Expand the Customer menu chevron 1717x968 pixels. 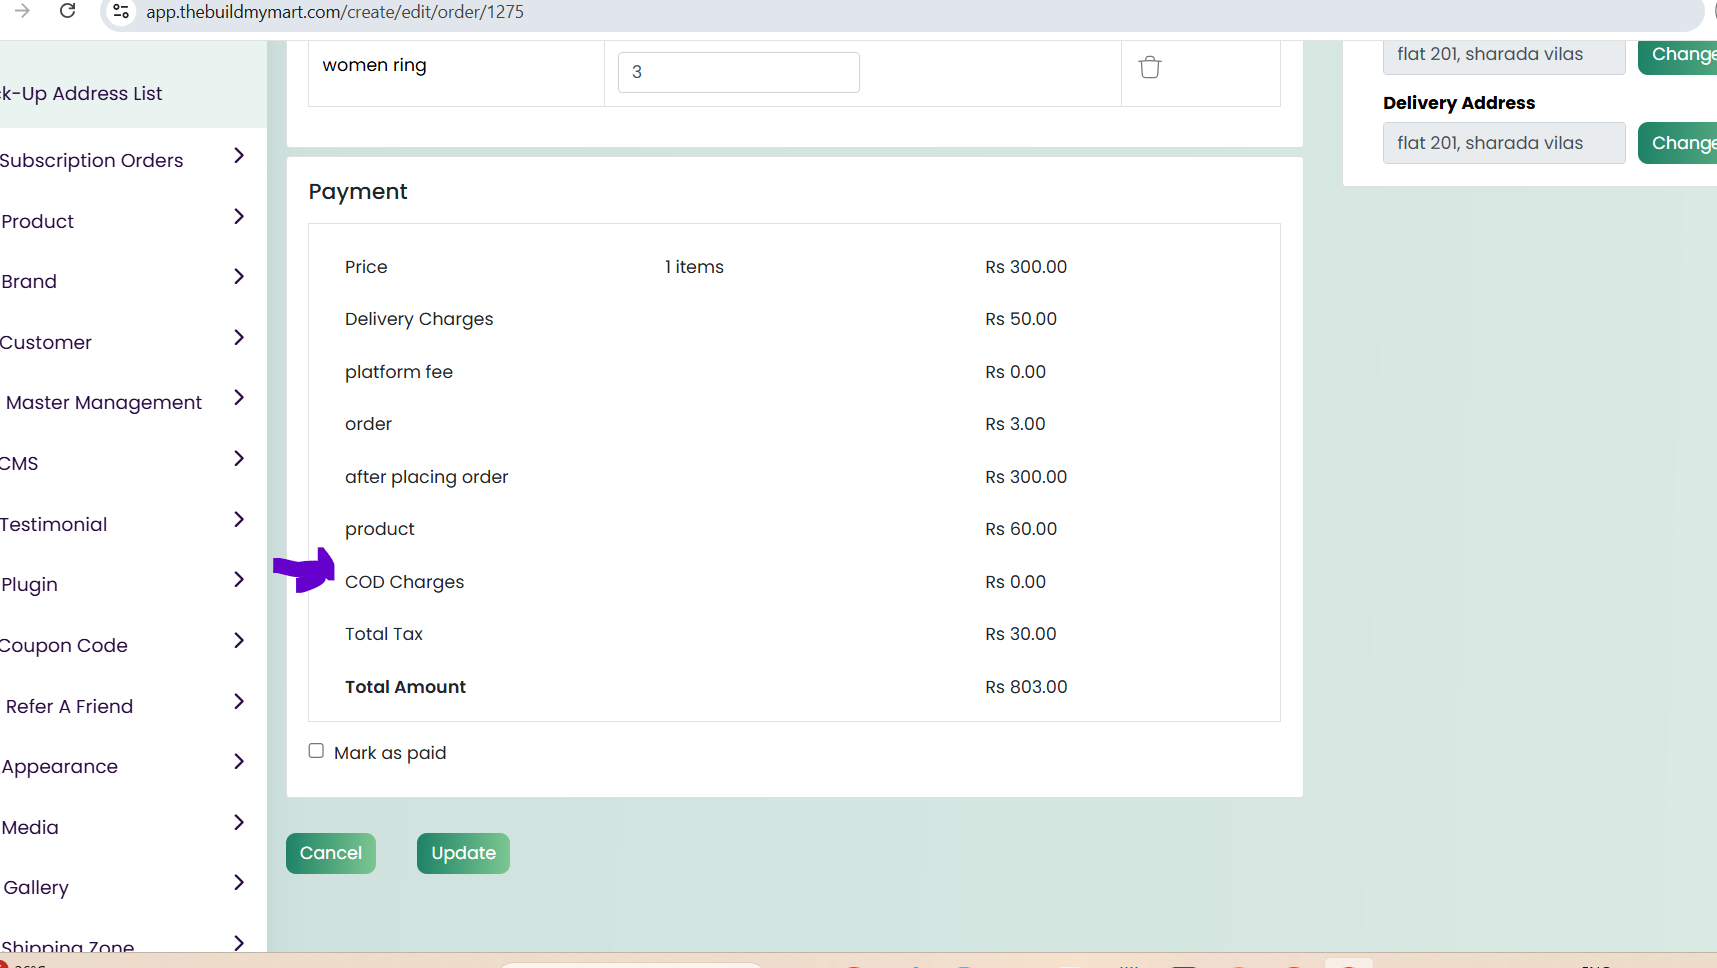coord(239,337)
